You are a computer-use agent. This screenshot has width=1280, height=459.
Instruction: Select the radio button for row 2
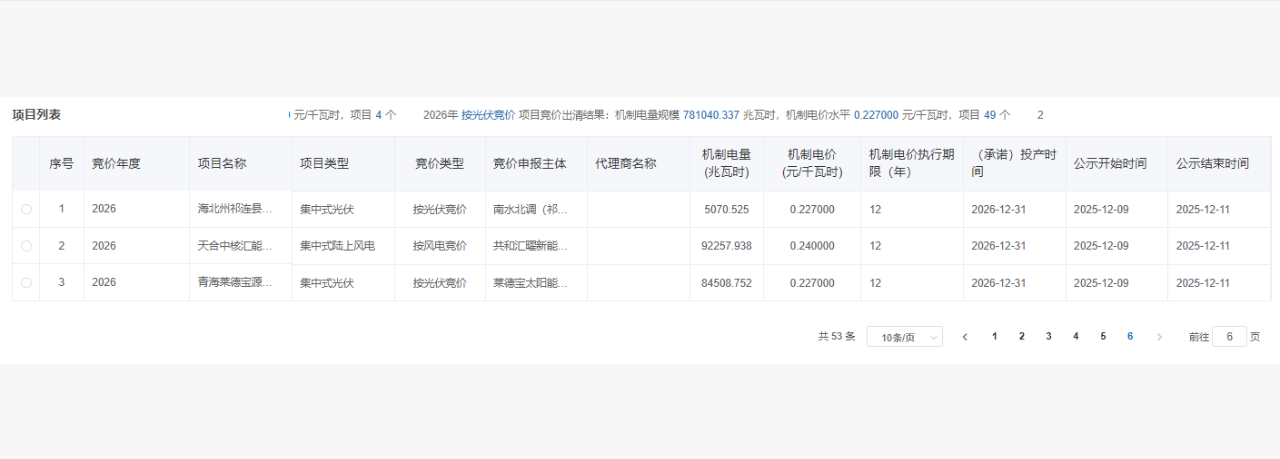pos(26,246)
